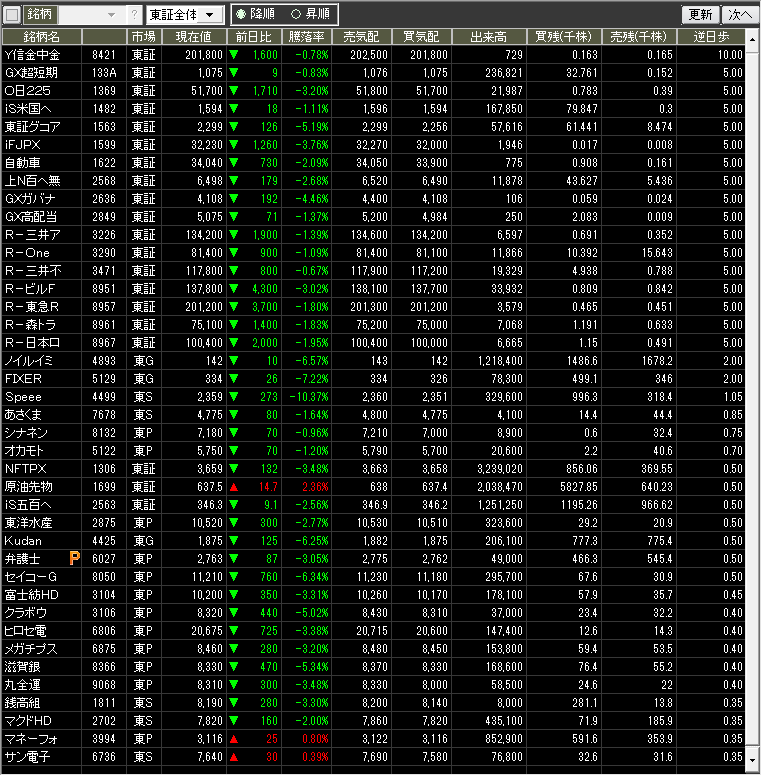Expand the 銘柄 combo box arrow
The image size is (762, 776).
111,15
